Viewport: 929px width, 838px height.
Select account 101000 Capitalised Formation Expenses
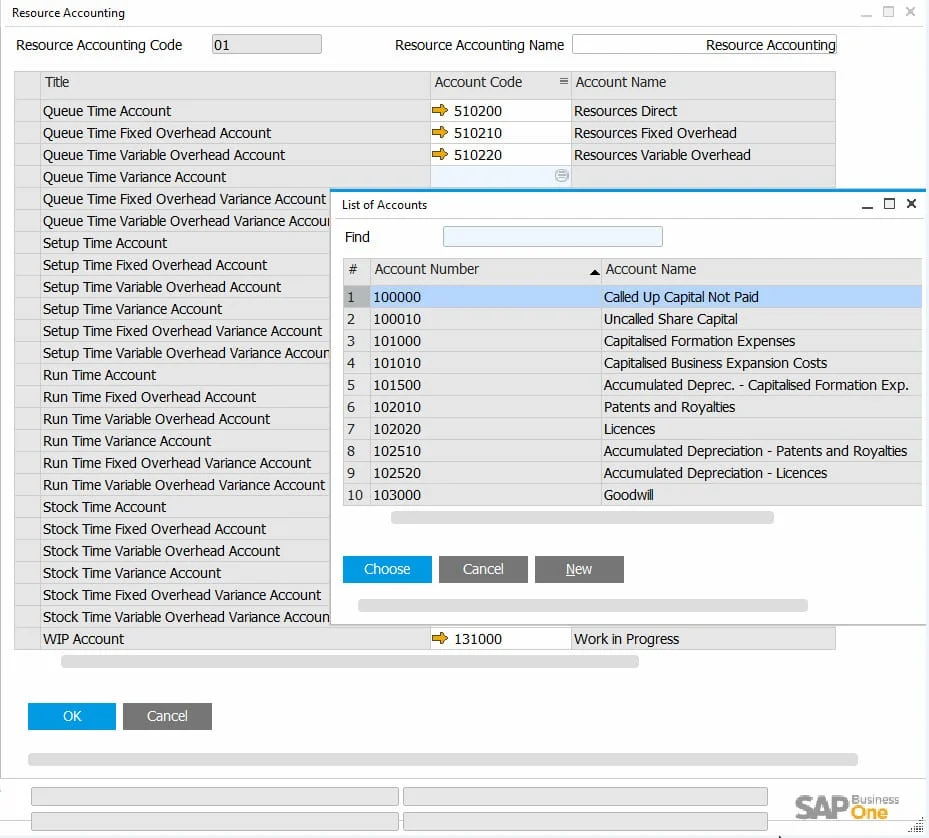[x=632, y=341]
